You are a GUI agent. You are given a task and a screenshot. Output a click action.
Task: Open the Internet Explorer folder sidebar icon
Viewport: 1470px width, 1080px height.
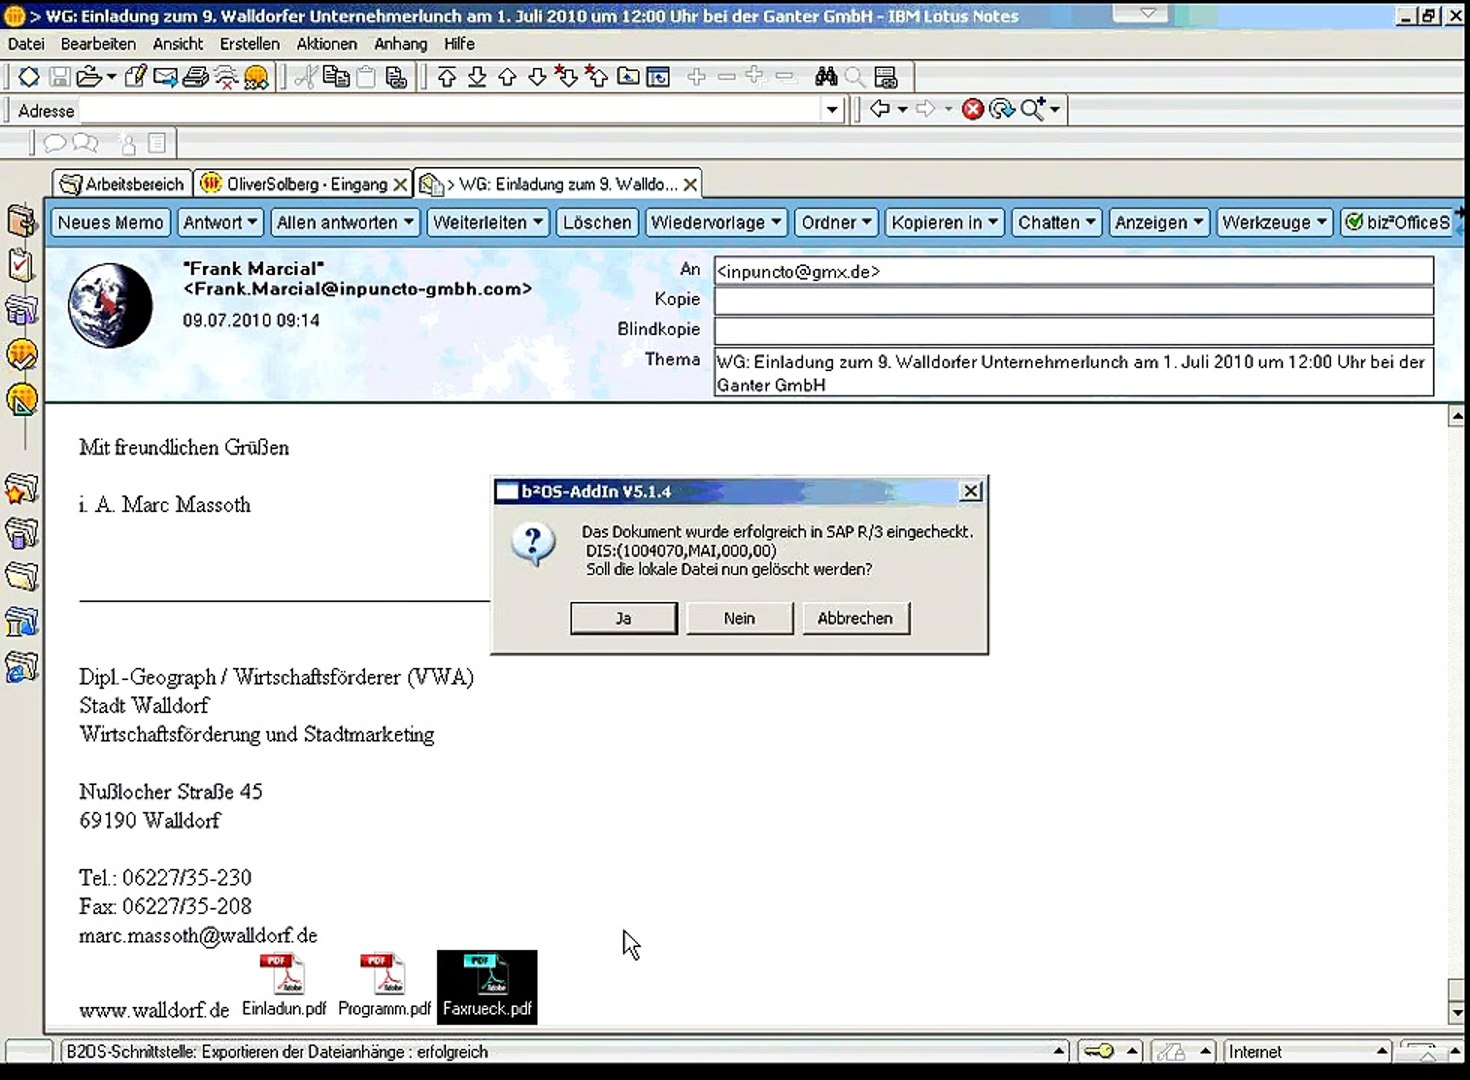21,667
